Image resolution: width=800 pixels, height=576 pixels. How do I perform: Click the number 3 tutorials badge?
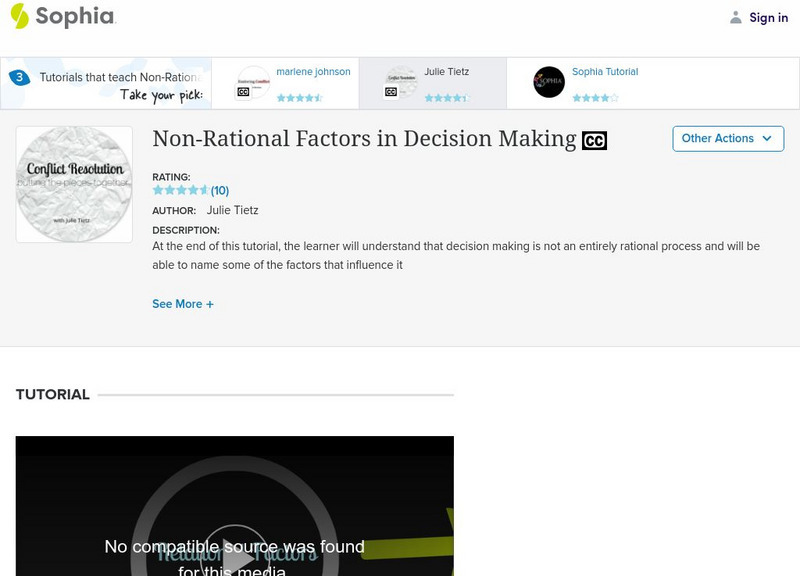(x=19, y=78)
